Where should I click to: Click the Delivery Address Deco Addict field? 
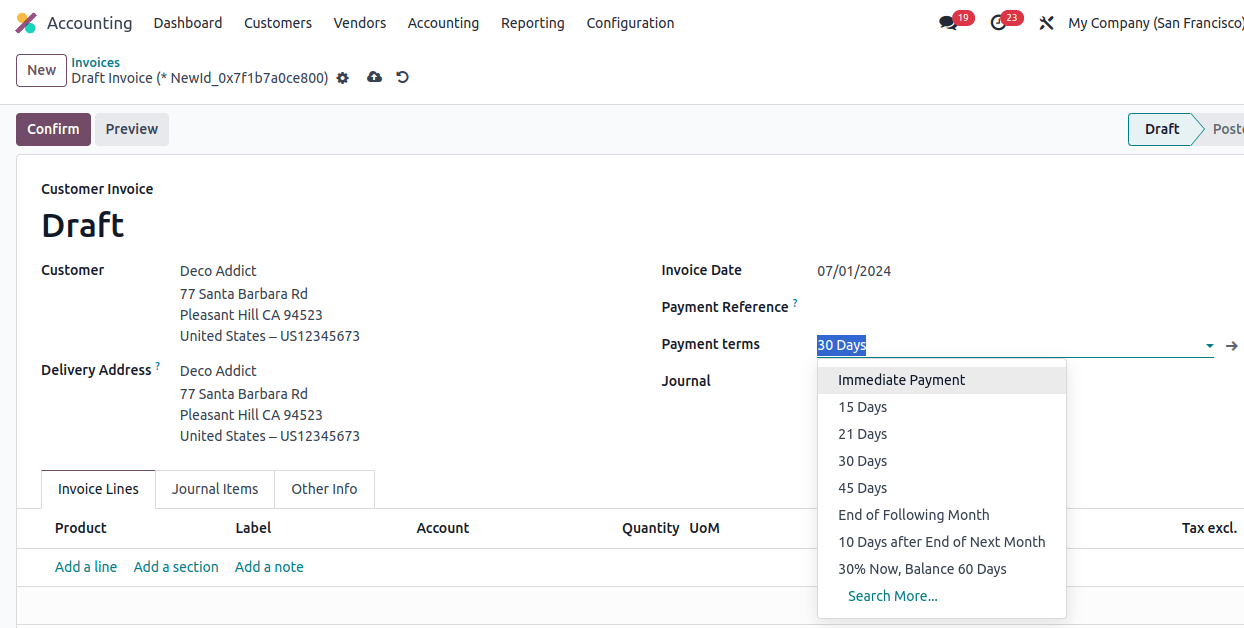[x=218, y=371]
